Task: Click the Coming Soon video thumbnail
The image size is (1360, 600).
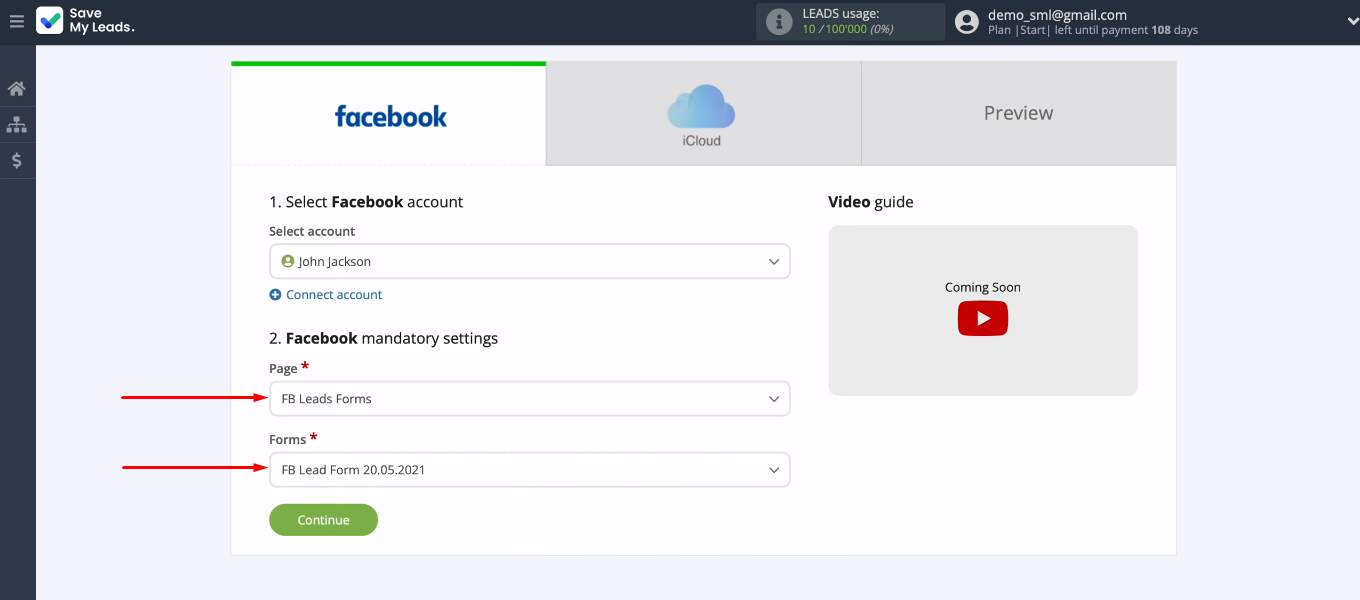Action: (x=983, y=310)
